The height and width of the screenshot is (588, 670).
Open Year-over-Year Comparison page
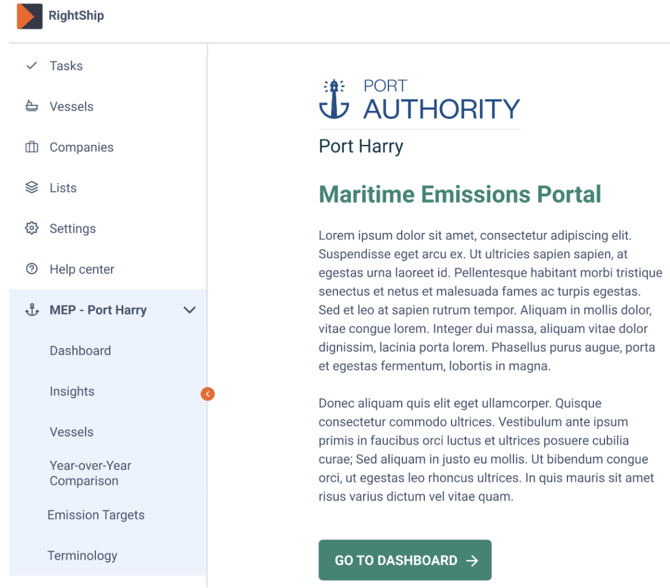tap(91, 473)
